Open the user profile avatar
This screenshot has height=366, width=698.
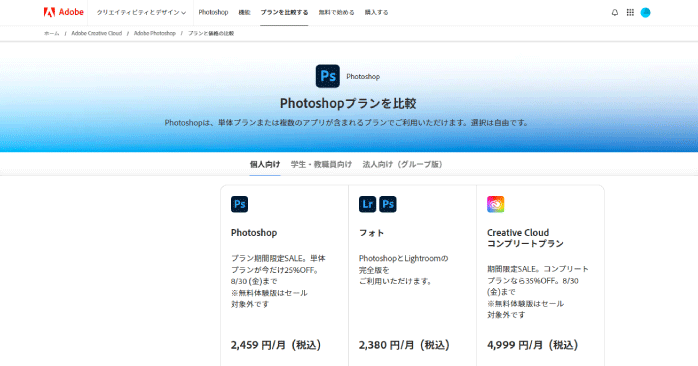pyautogui.click(x=645, y=12)
